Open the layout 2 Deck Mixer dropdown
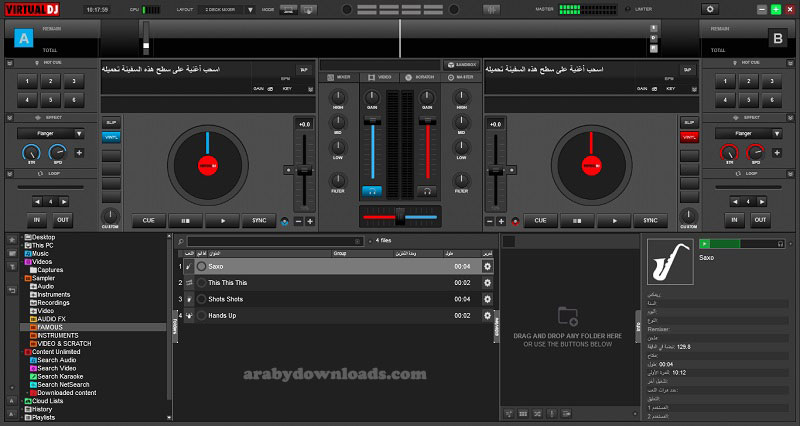Screen dimensions: 800x426 click(227, 10)
